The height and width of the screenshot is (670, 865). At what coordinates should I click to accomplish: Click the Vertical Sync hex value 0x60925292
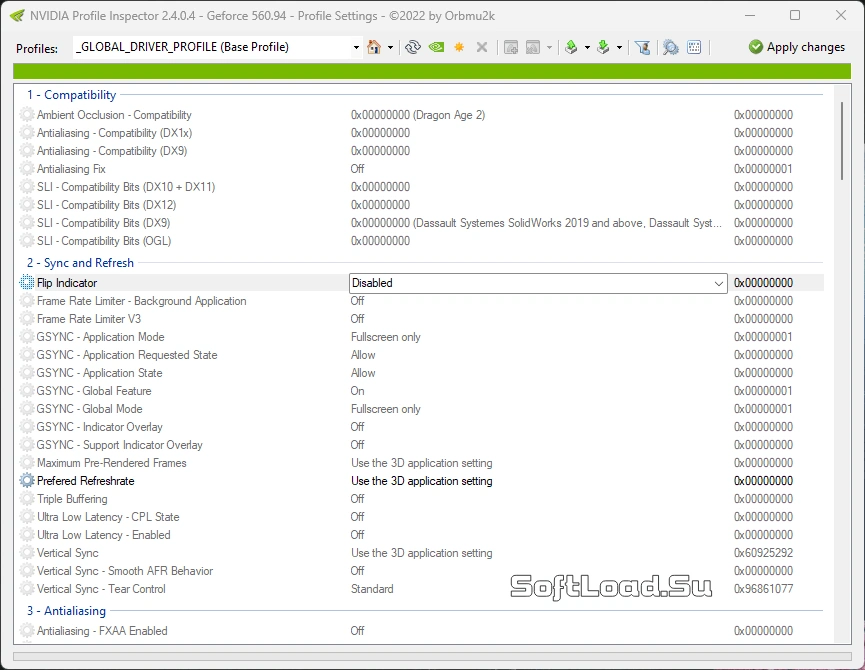tap(763, 553)
